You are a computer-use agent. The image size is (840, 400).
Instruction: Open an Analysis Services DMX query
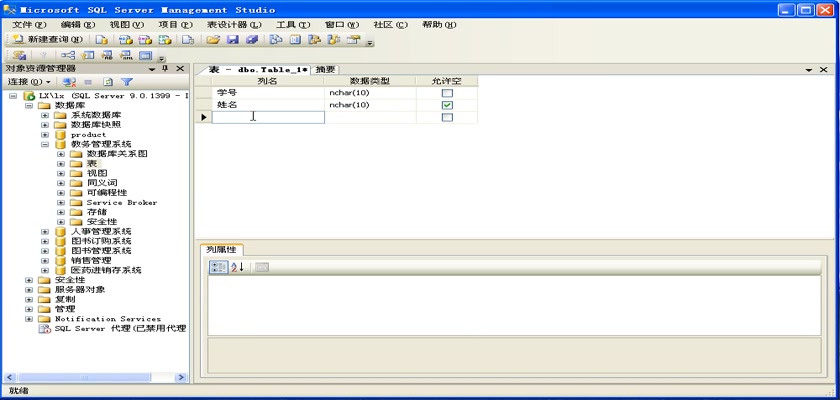coord(145,40)
